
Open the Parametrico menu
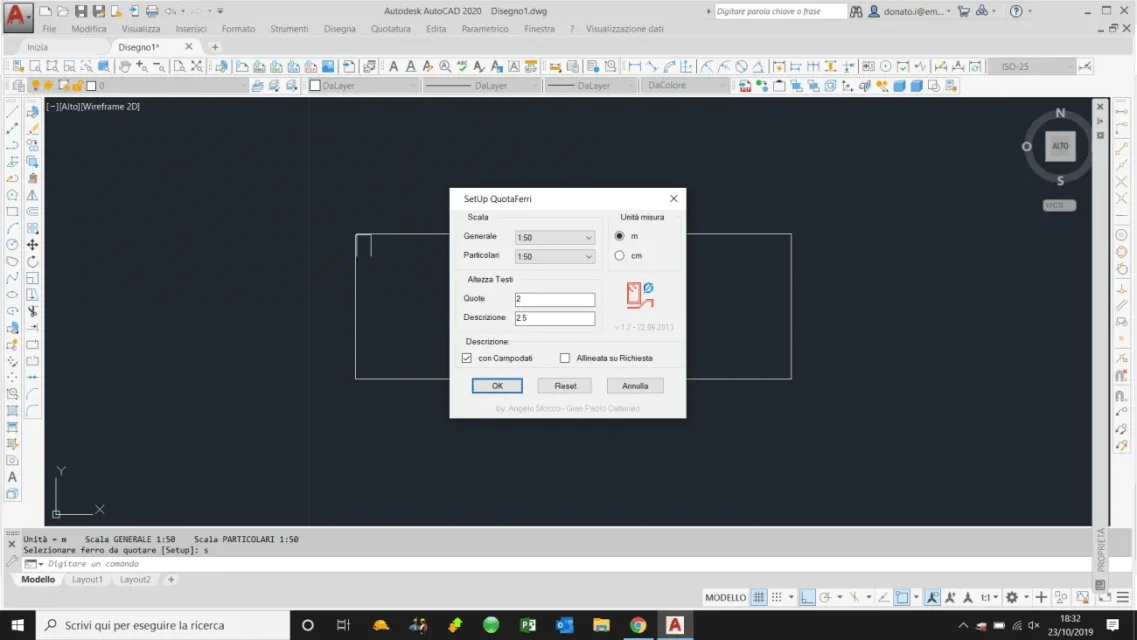[485, 29]
